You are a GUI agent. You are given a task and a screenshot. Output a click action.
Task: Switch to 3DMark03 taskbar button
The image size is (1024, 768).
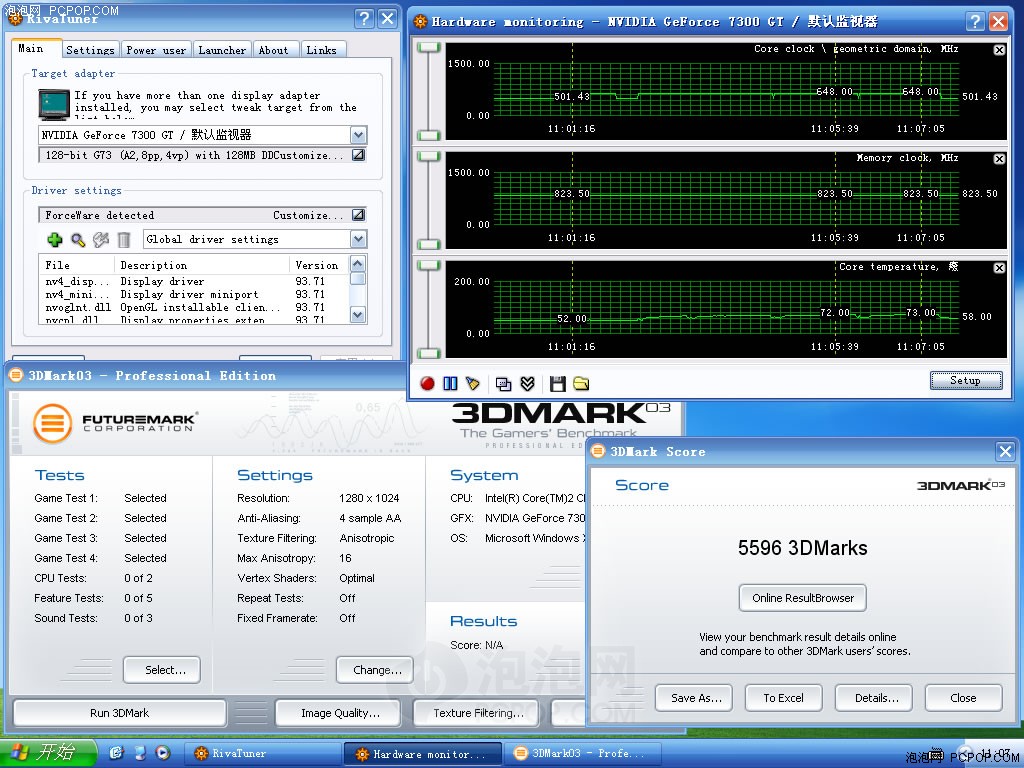(x=583, y=754)
